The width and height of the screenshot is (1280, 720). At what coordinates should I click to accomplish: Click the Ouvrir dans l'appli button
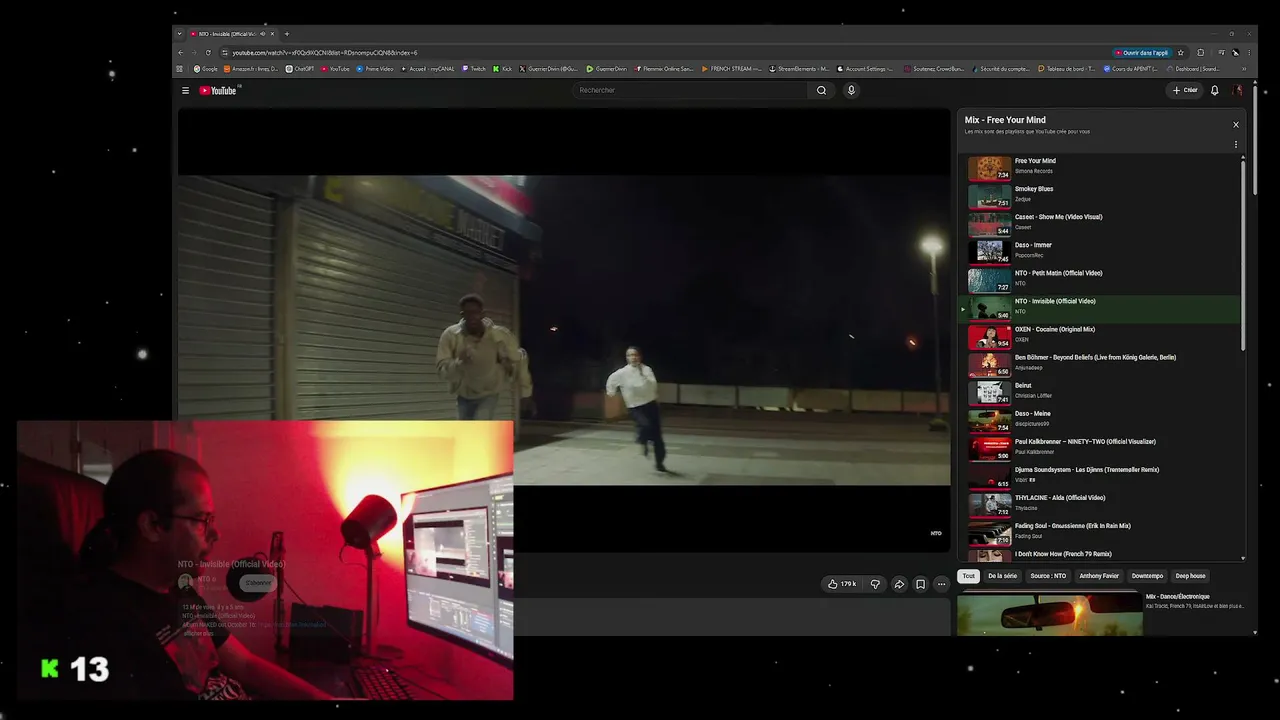pos(1142,52)
